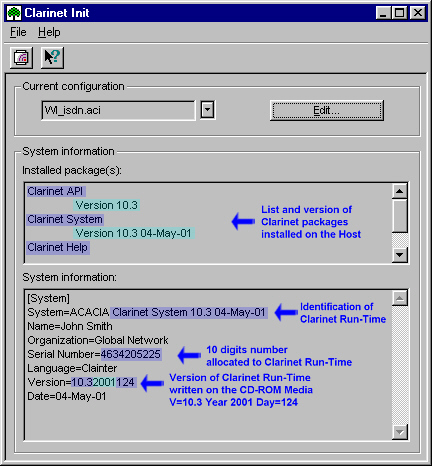Select Clarinet System package entry

click(x=65, y=219)
